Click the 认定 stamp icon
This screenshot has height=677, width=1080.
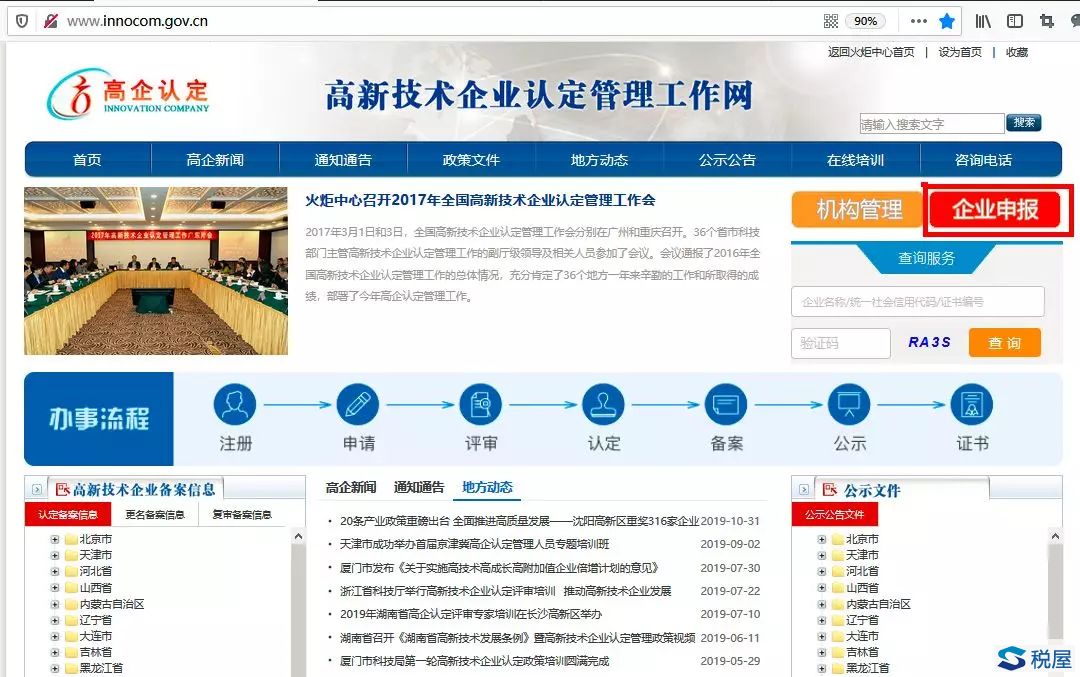tap(604, 408)
